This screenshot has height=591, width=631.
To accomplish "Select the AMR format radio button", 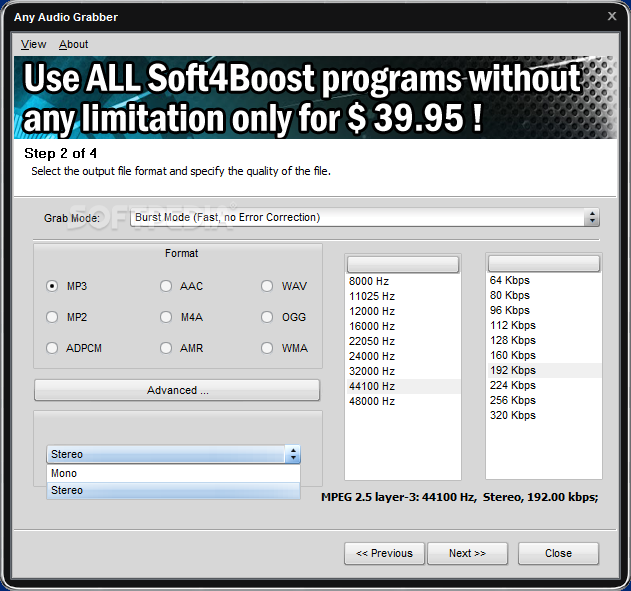I will (x=166, y=348).
